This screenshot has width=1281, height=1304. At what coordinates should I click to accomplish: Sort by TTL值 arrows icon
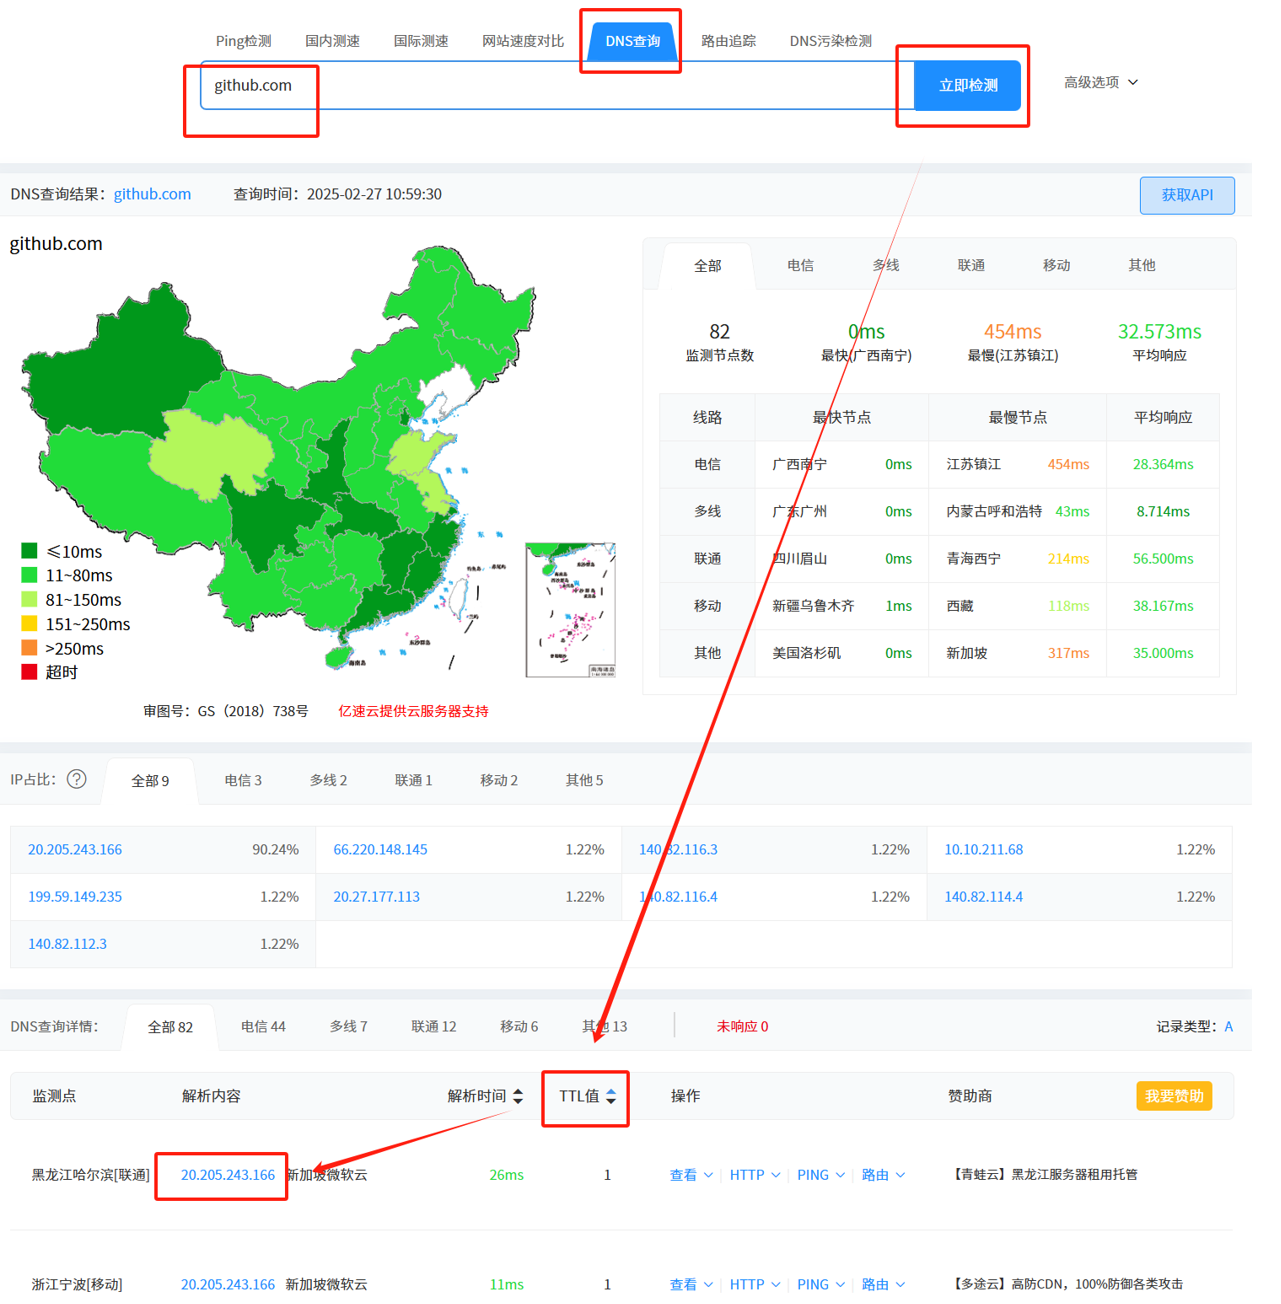click(x=611, y=1096)
